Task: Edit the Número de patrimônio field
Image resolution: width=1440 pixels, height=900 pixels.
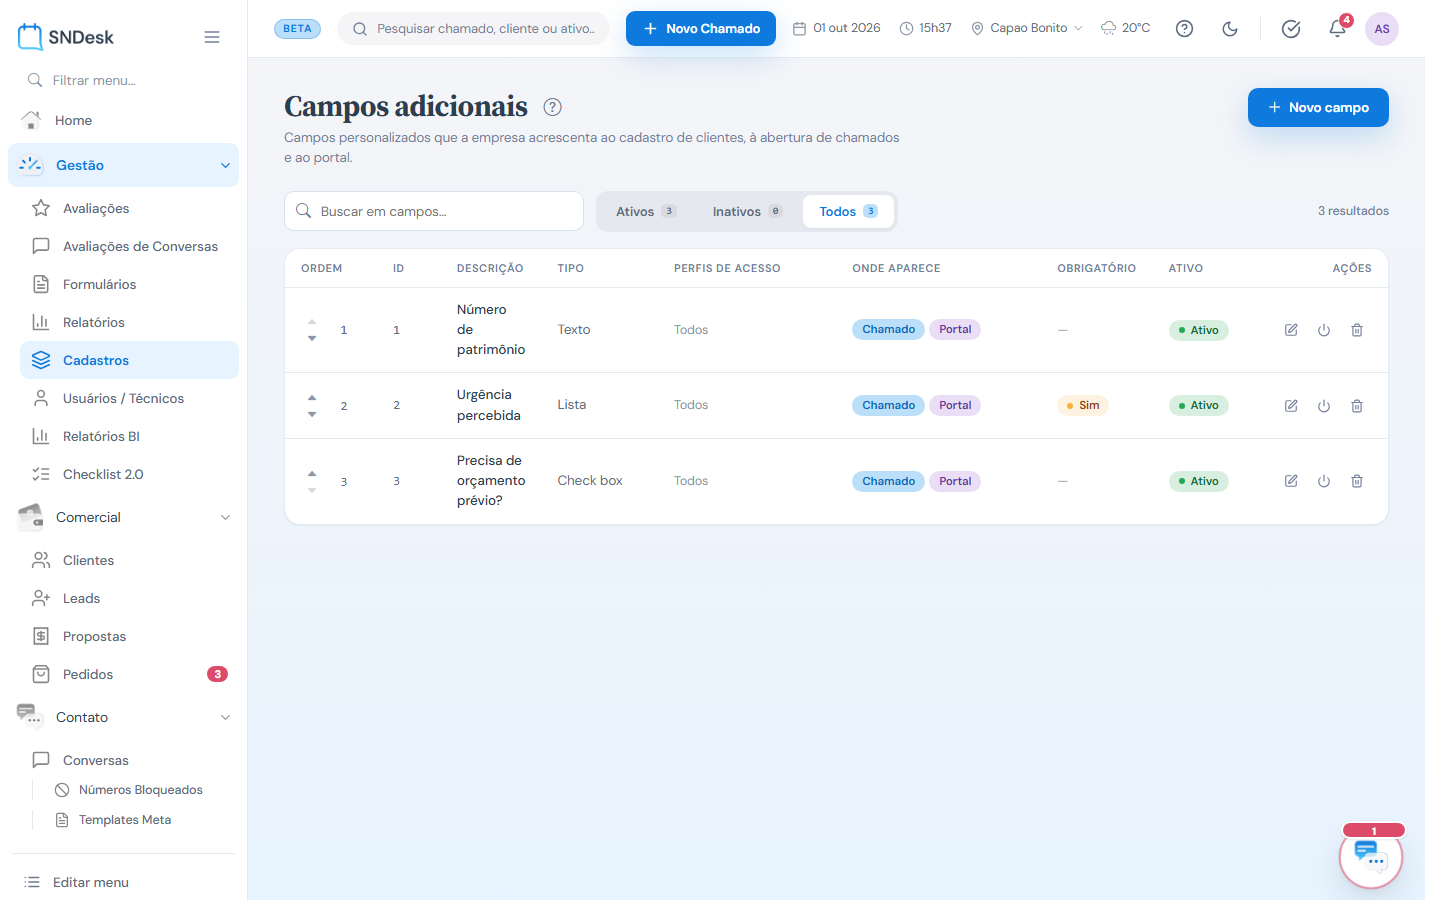Action: (1291, 330)
